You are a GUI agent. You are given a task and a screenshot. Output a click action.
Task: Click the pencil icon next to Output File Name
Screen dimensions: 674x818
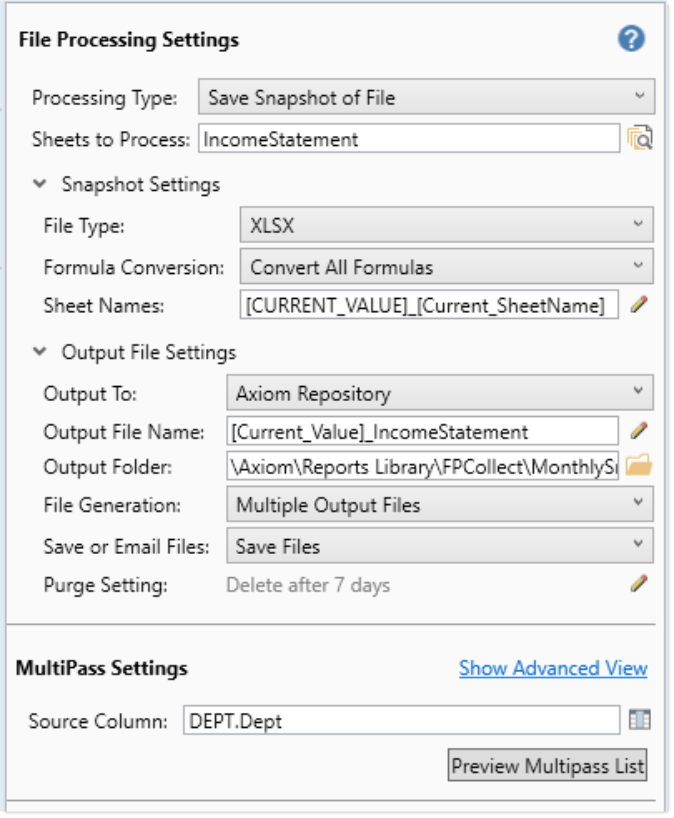tap(639, 432)
